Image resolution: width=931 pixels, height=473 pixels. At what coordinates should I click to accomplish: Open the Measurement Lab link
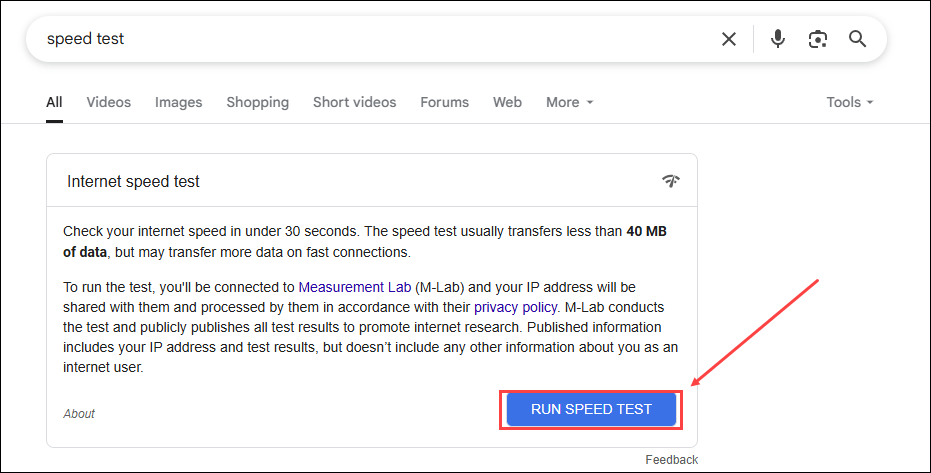coord(354,287)
